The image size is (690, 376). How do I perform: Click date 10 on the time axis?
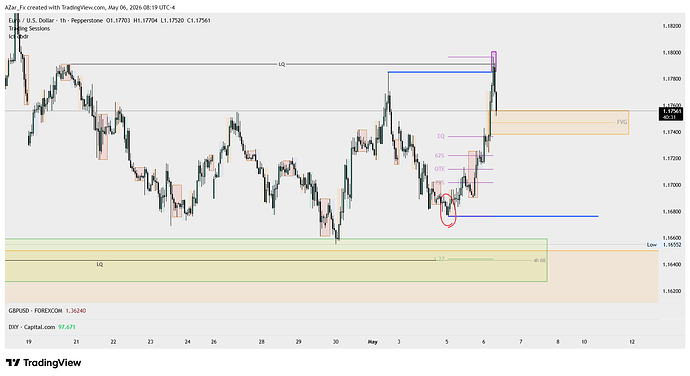point(584,342)
